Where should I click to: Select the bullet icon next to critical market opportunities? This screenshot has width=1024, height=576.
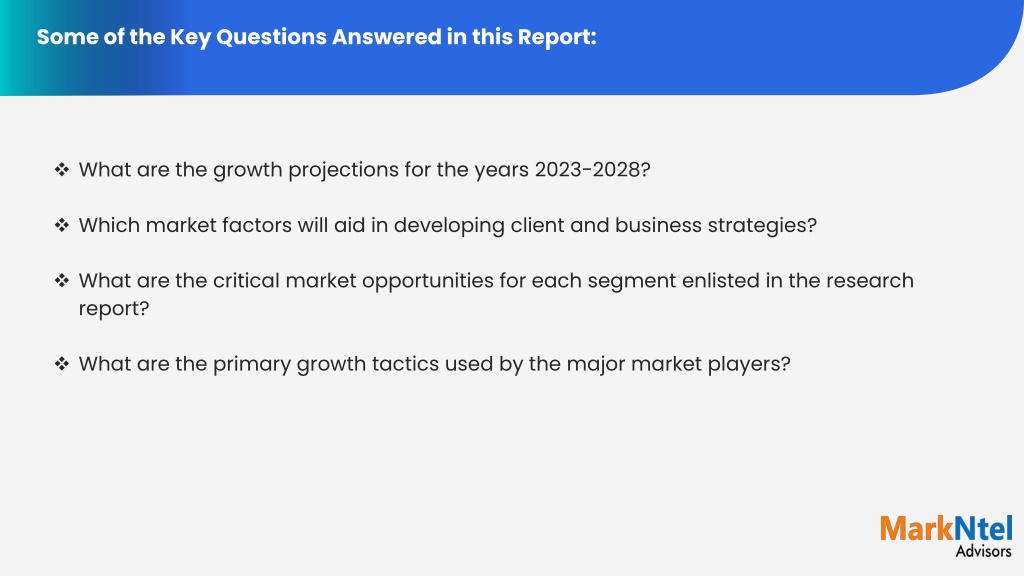[62, 281]
